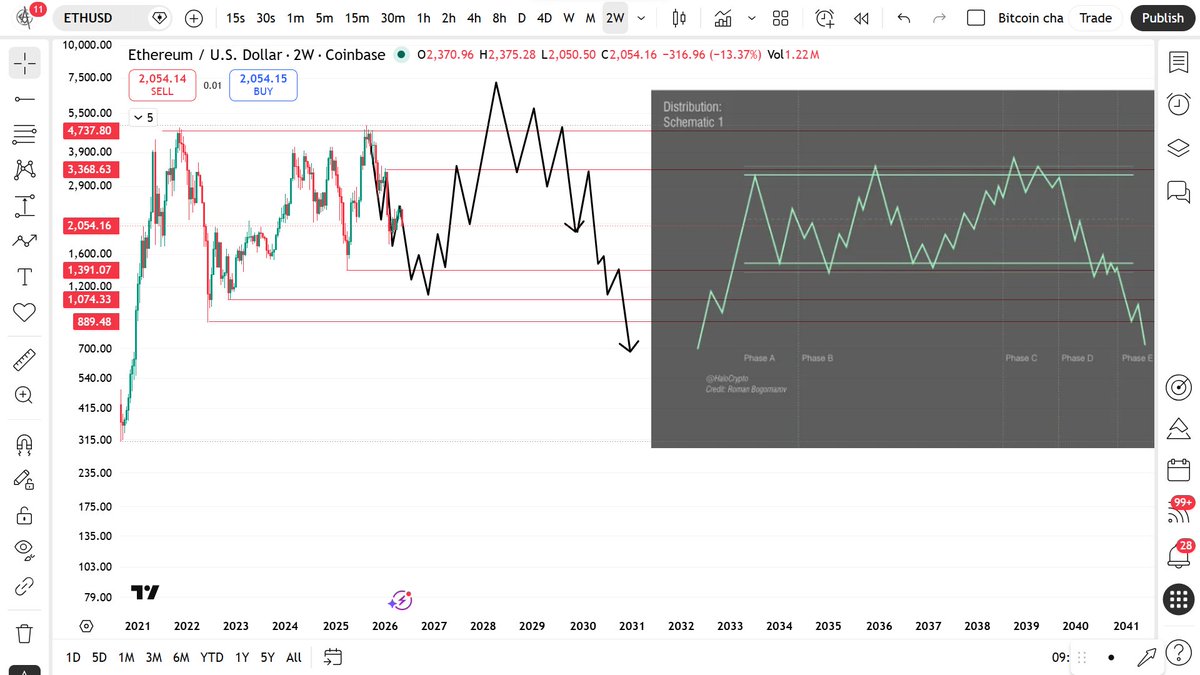Select the brush drawing tool
The image size is (1200, 675).
25,240
